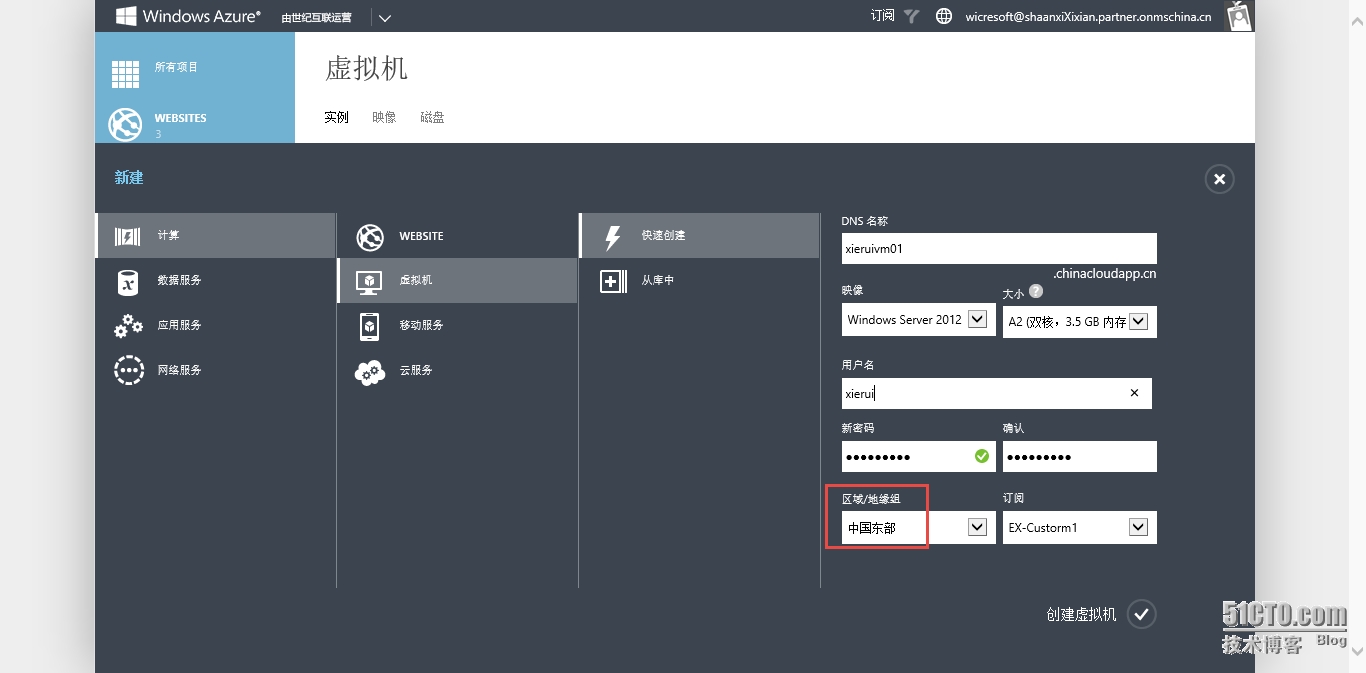1366x673 pixels.
Task: Click the 虚拟机 page heading
Action: tap(366, 68)
